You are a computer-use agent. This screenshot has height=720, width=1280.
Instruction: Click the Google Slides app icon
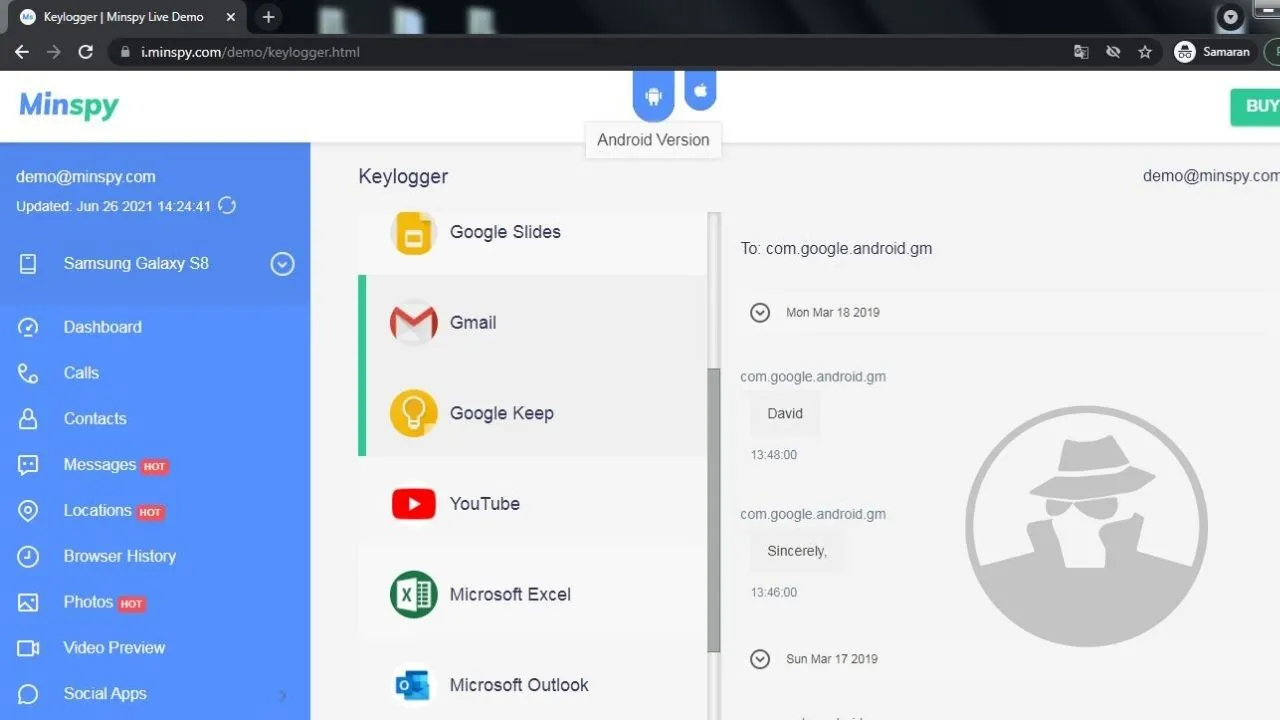(414, 233)
